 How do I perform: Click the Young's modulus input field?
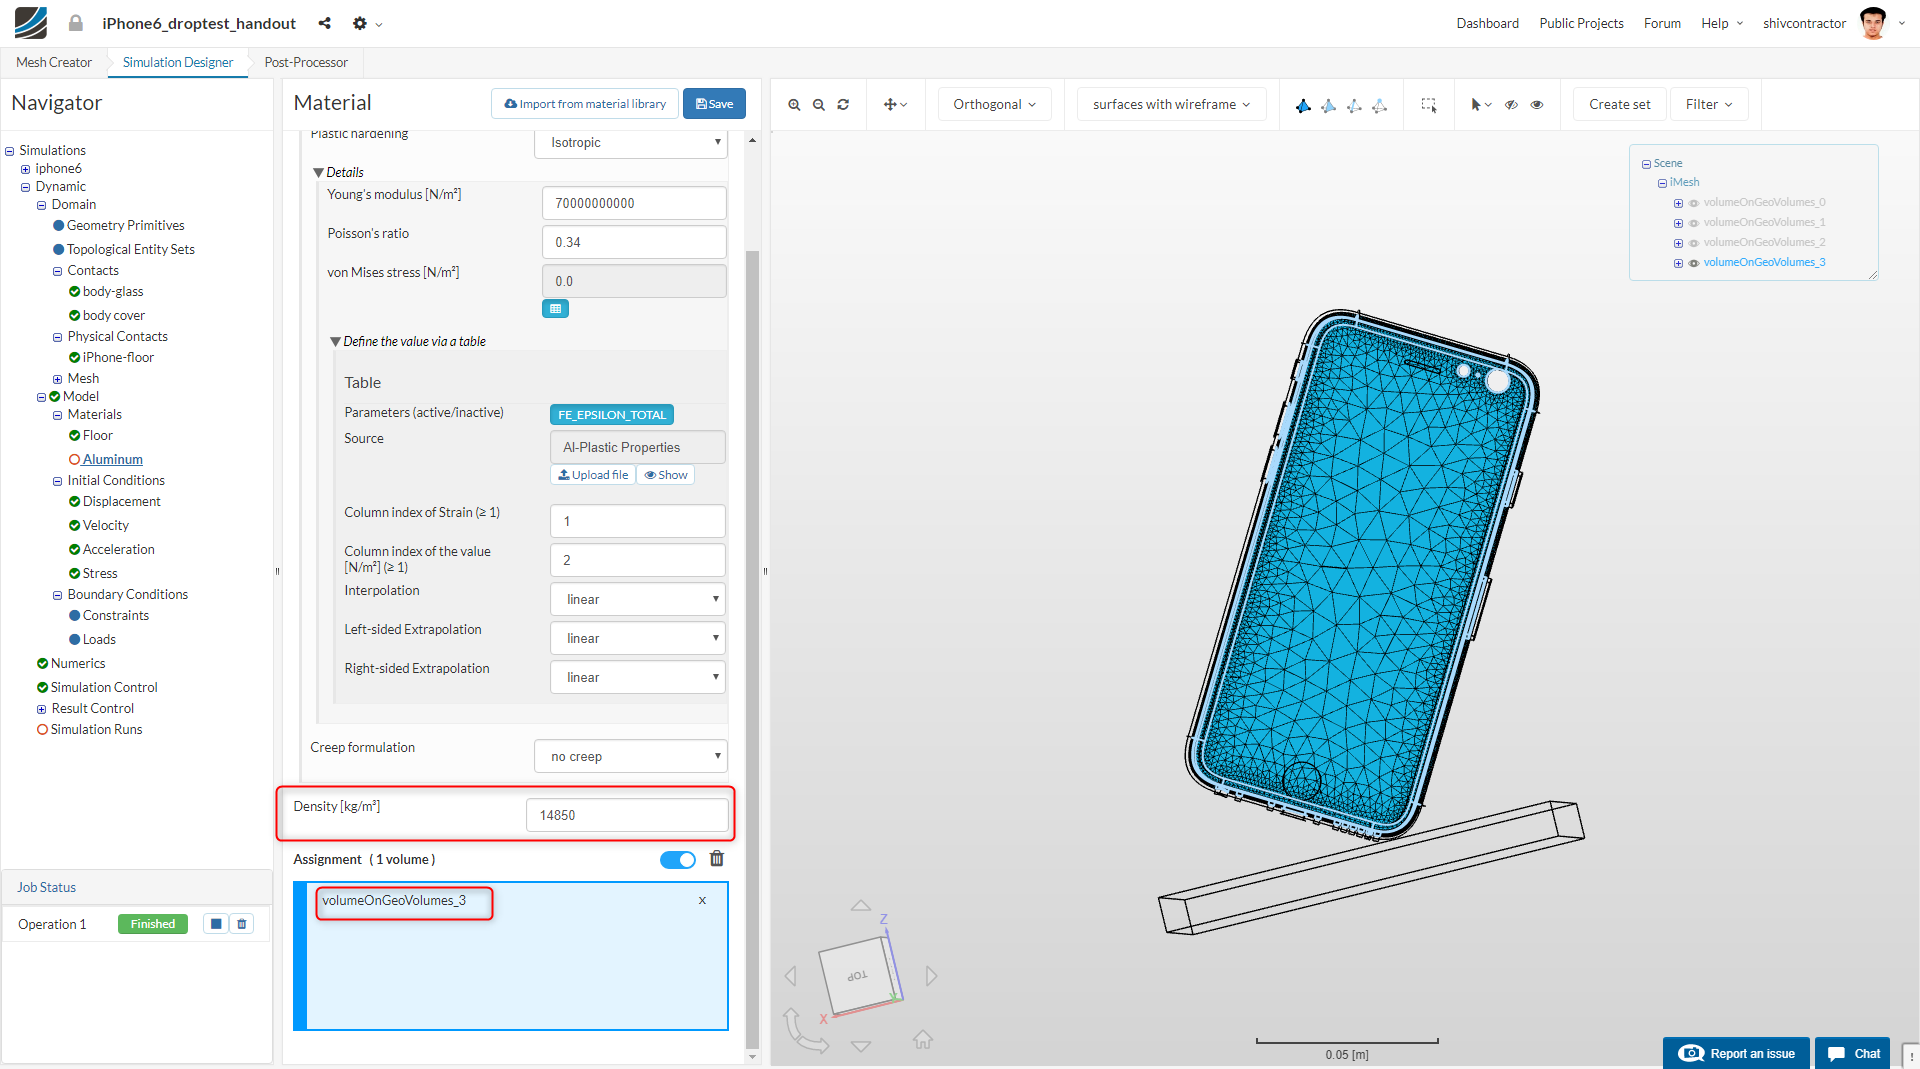click(634, 203)
